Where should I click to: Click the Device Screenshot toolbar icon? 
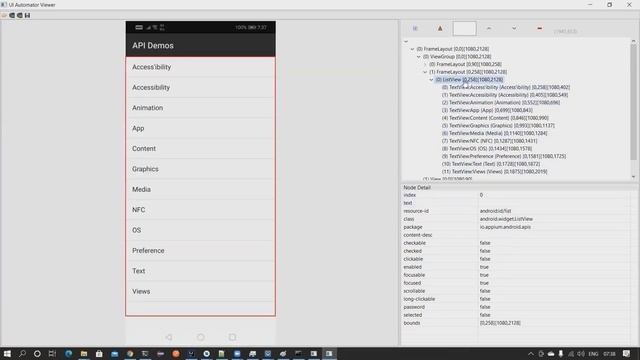tap(12, 16)
